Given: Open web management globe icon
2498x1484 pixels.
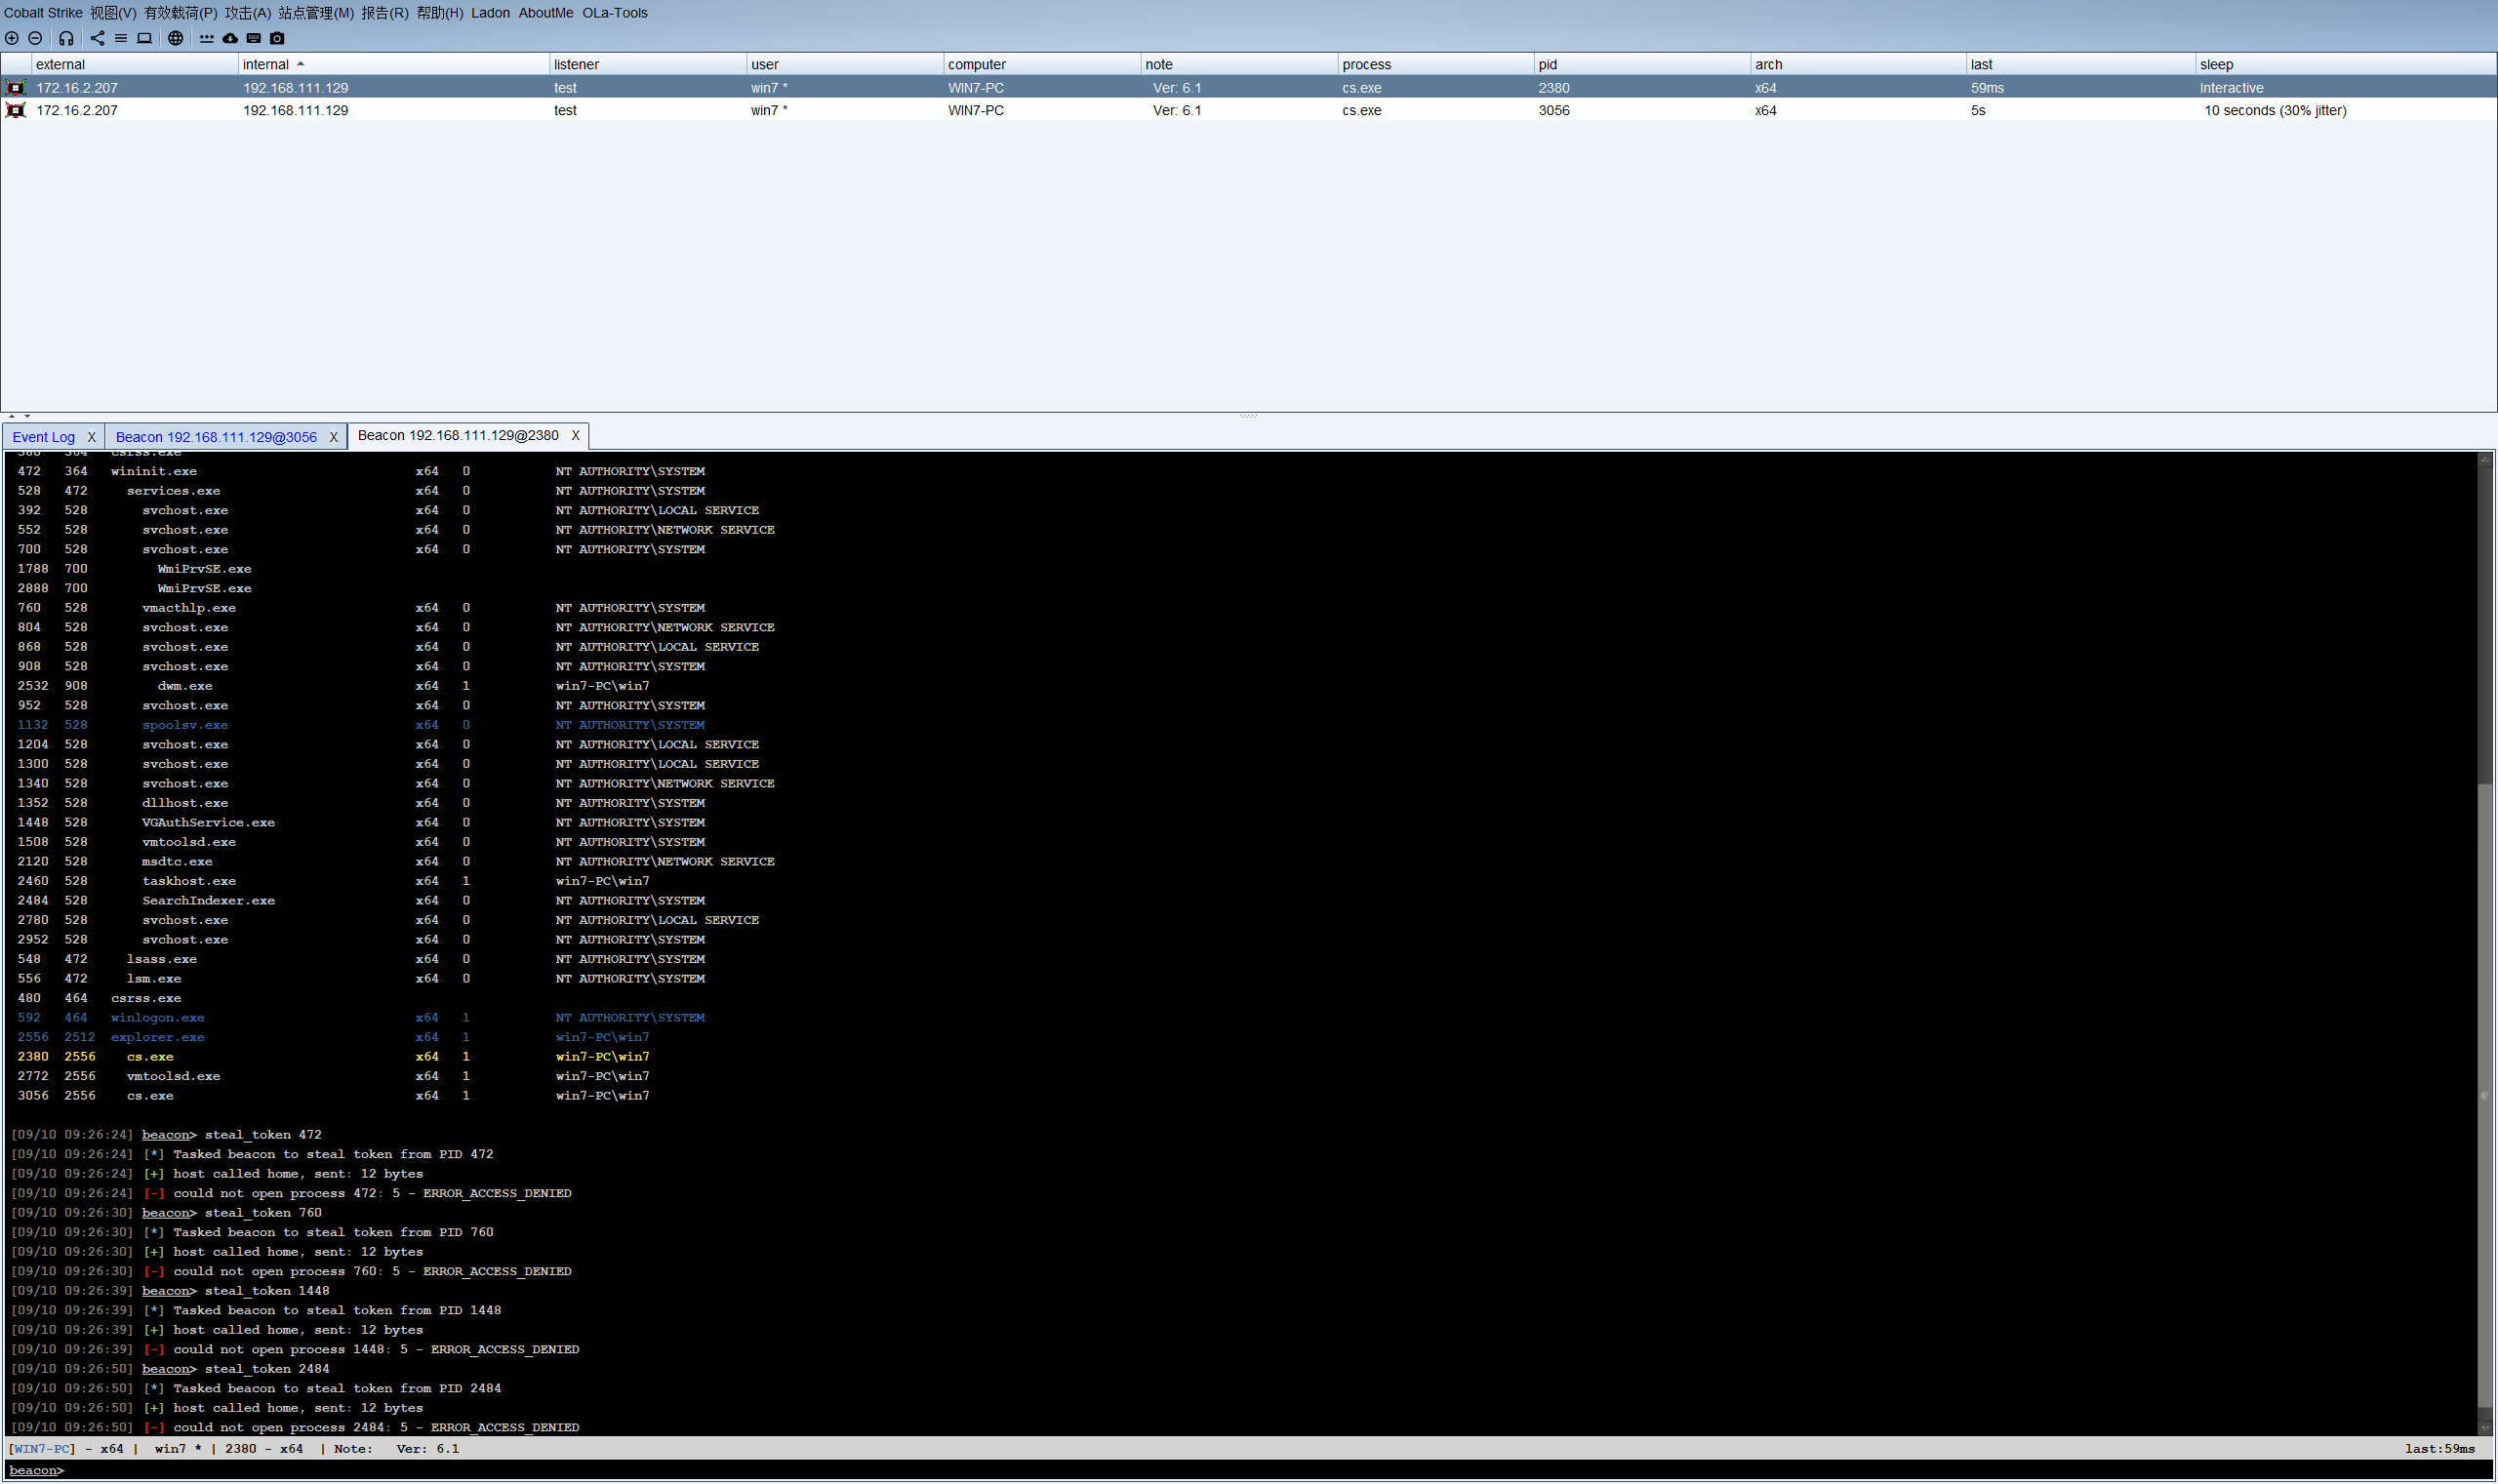Looking at the screenshot, I should (175, 38).
